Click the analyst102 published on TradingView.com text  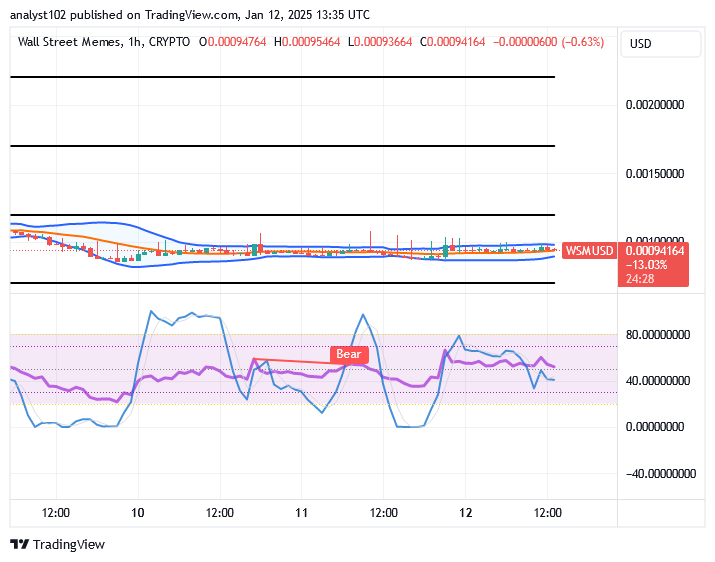point(124,15)
